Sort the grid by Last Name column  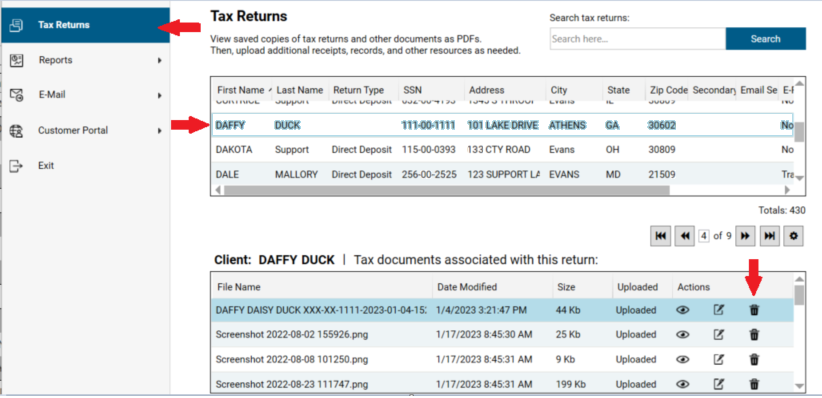point(300,90)
